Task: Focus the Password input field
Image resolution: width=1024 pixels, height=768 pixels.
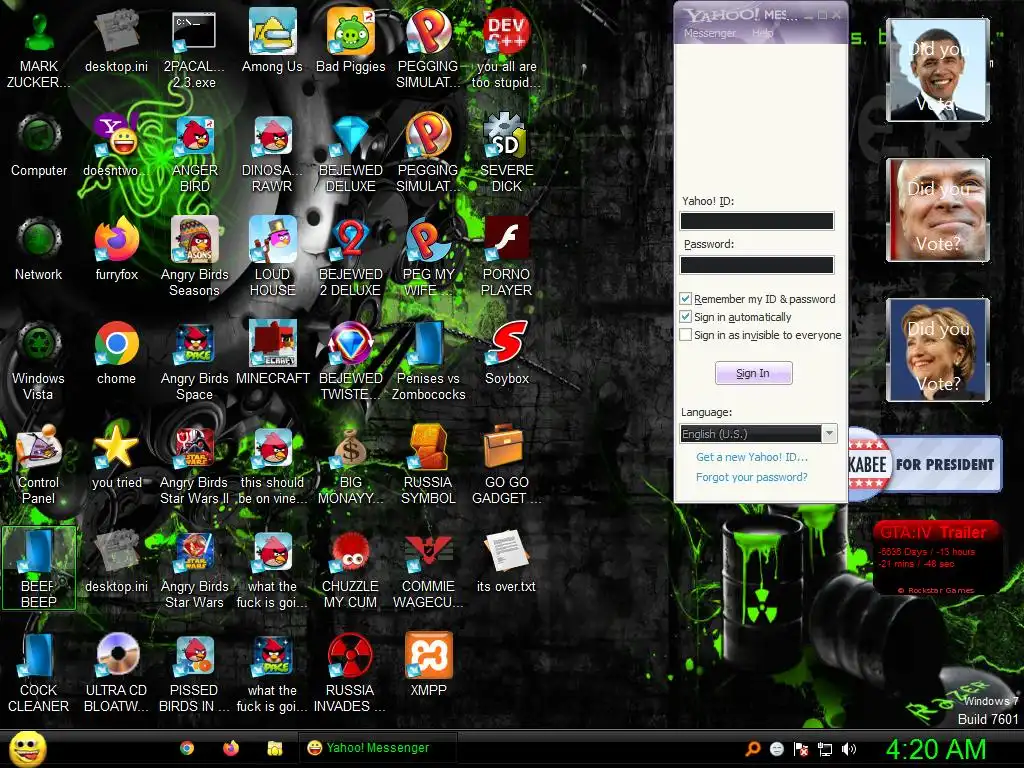Action: click(x=757, y=264)
